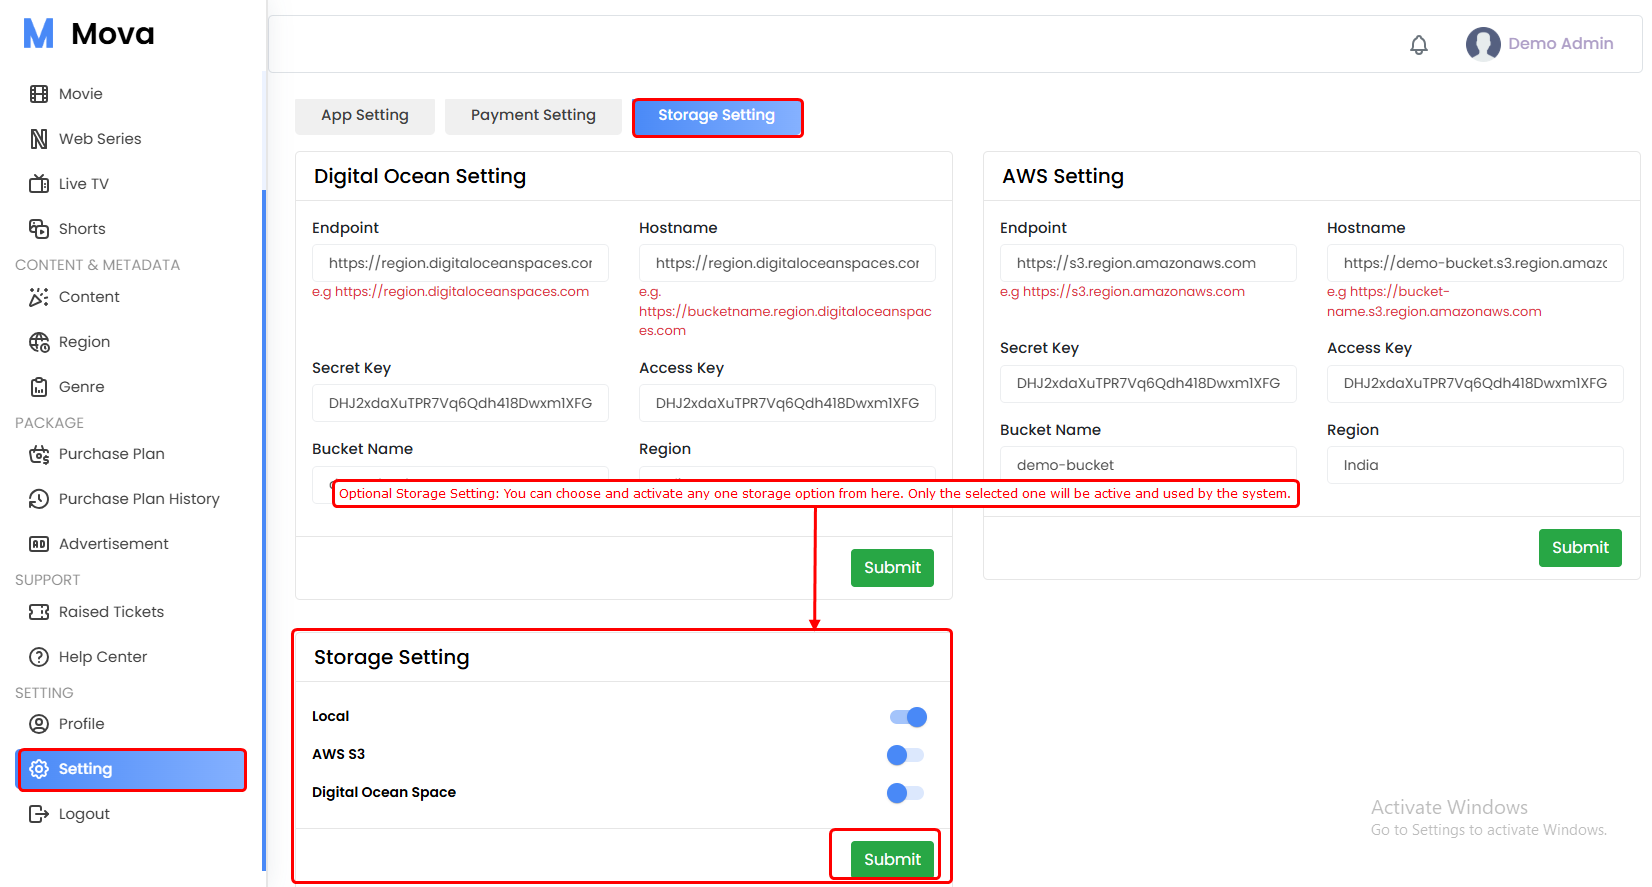Enable the Digital Ocean Space toggle
The image size is (1652, 887).
[905, 793]
